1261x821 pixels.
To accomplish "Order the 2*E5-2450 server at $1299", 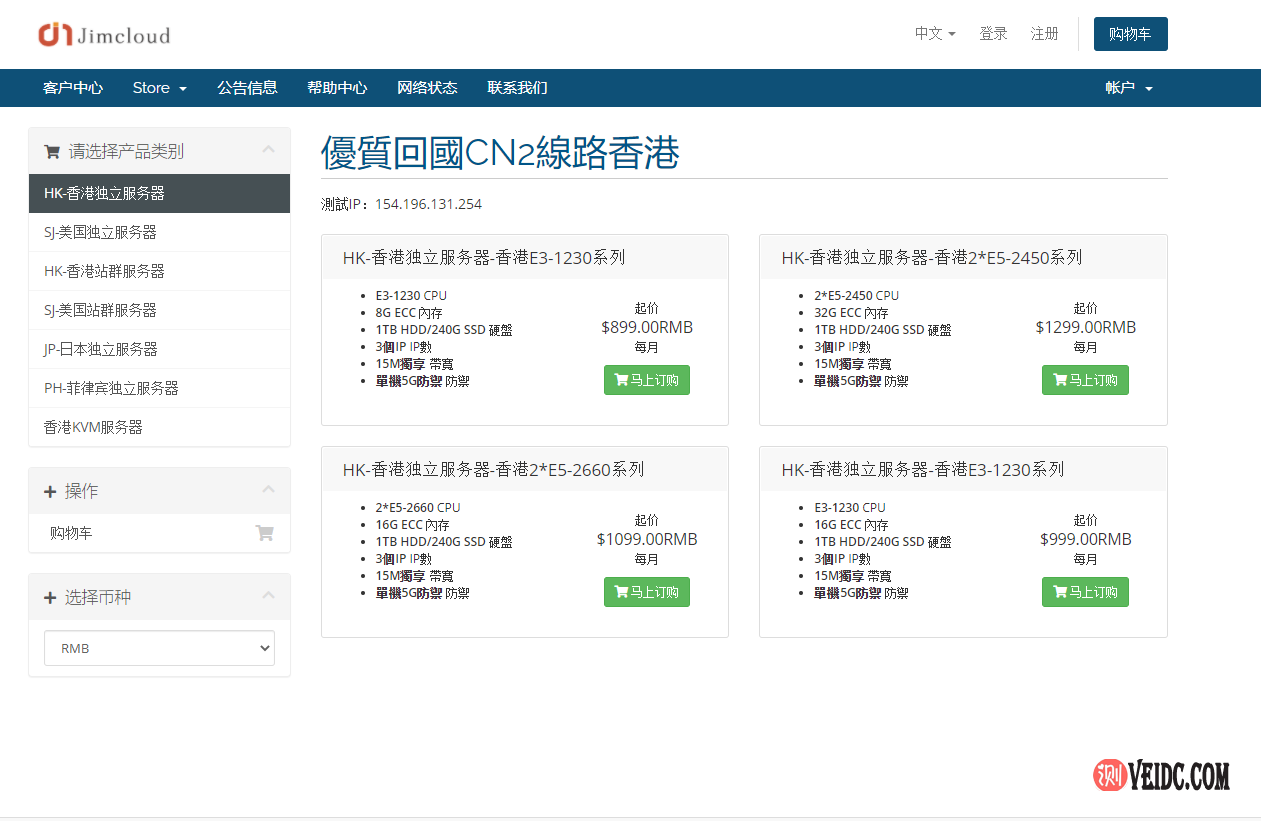I will [1085, 380].
